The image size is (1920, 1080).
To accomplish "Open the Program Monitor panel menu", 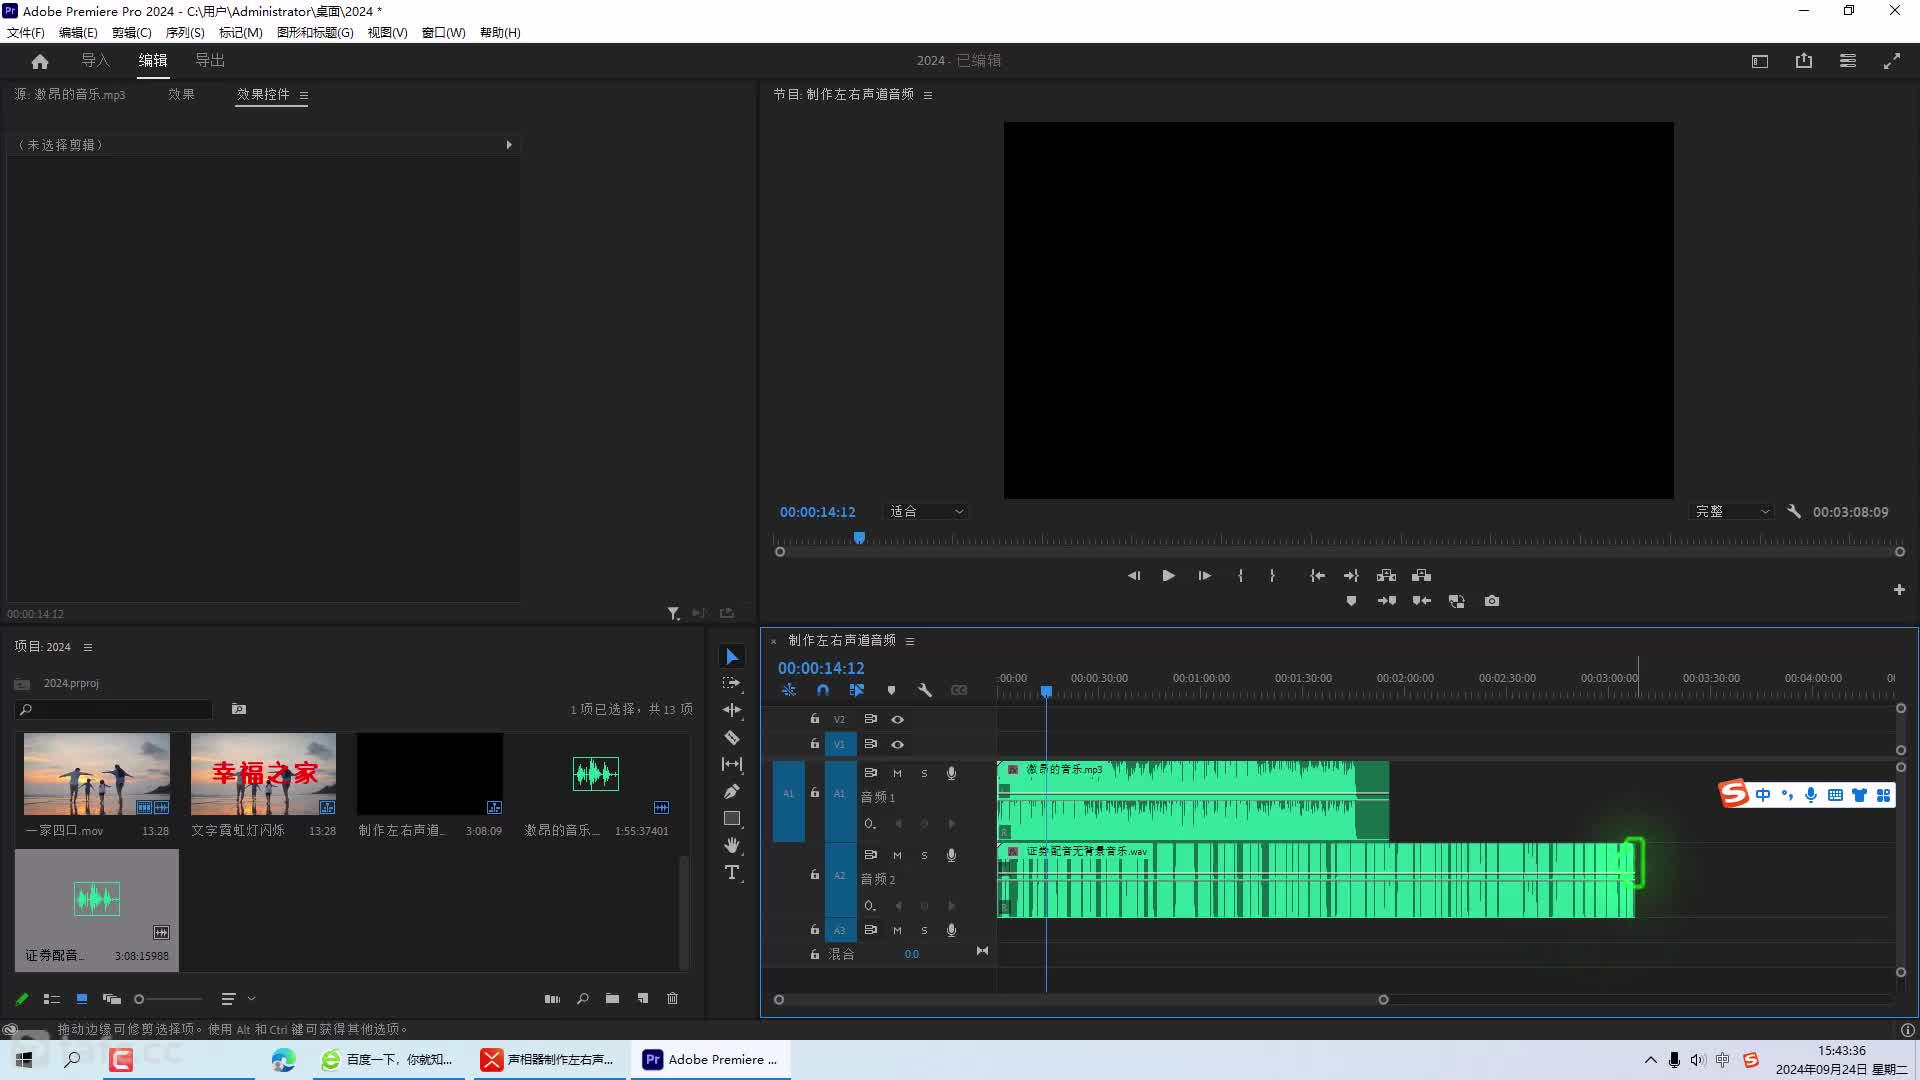I will (928, 95).
